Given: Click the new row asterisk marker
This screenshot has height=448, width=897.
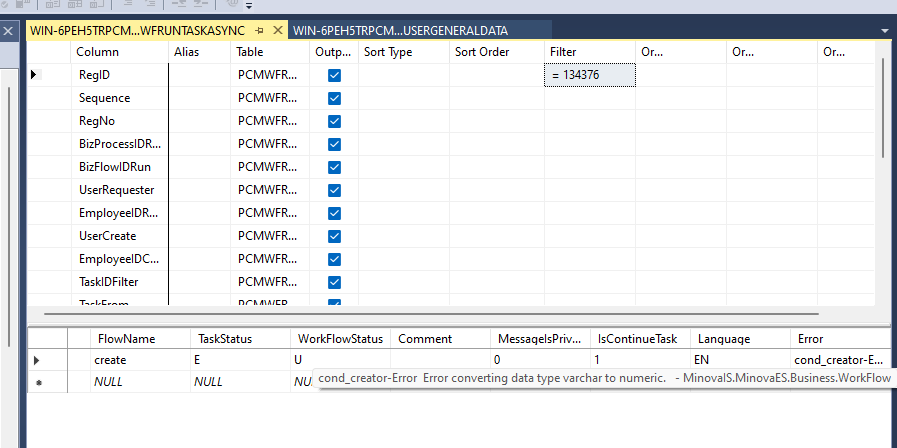Looking at the screenshot, I should pos(38,382).
